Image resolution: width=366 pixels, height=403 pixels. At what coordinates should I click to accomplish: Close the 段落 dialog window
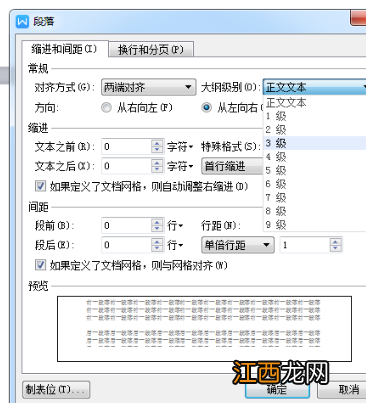(x=358, y=17)
